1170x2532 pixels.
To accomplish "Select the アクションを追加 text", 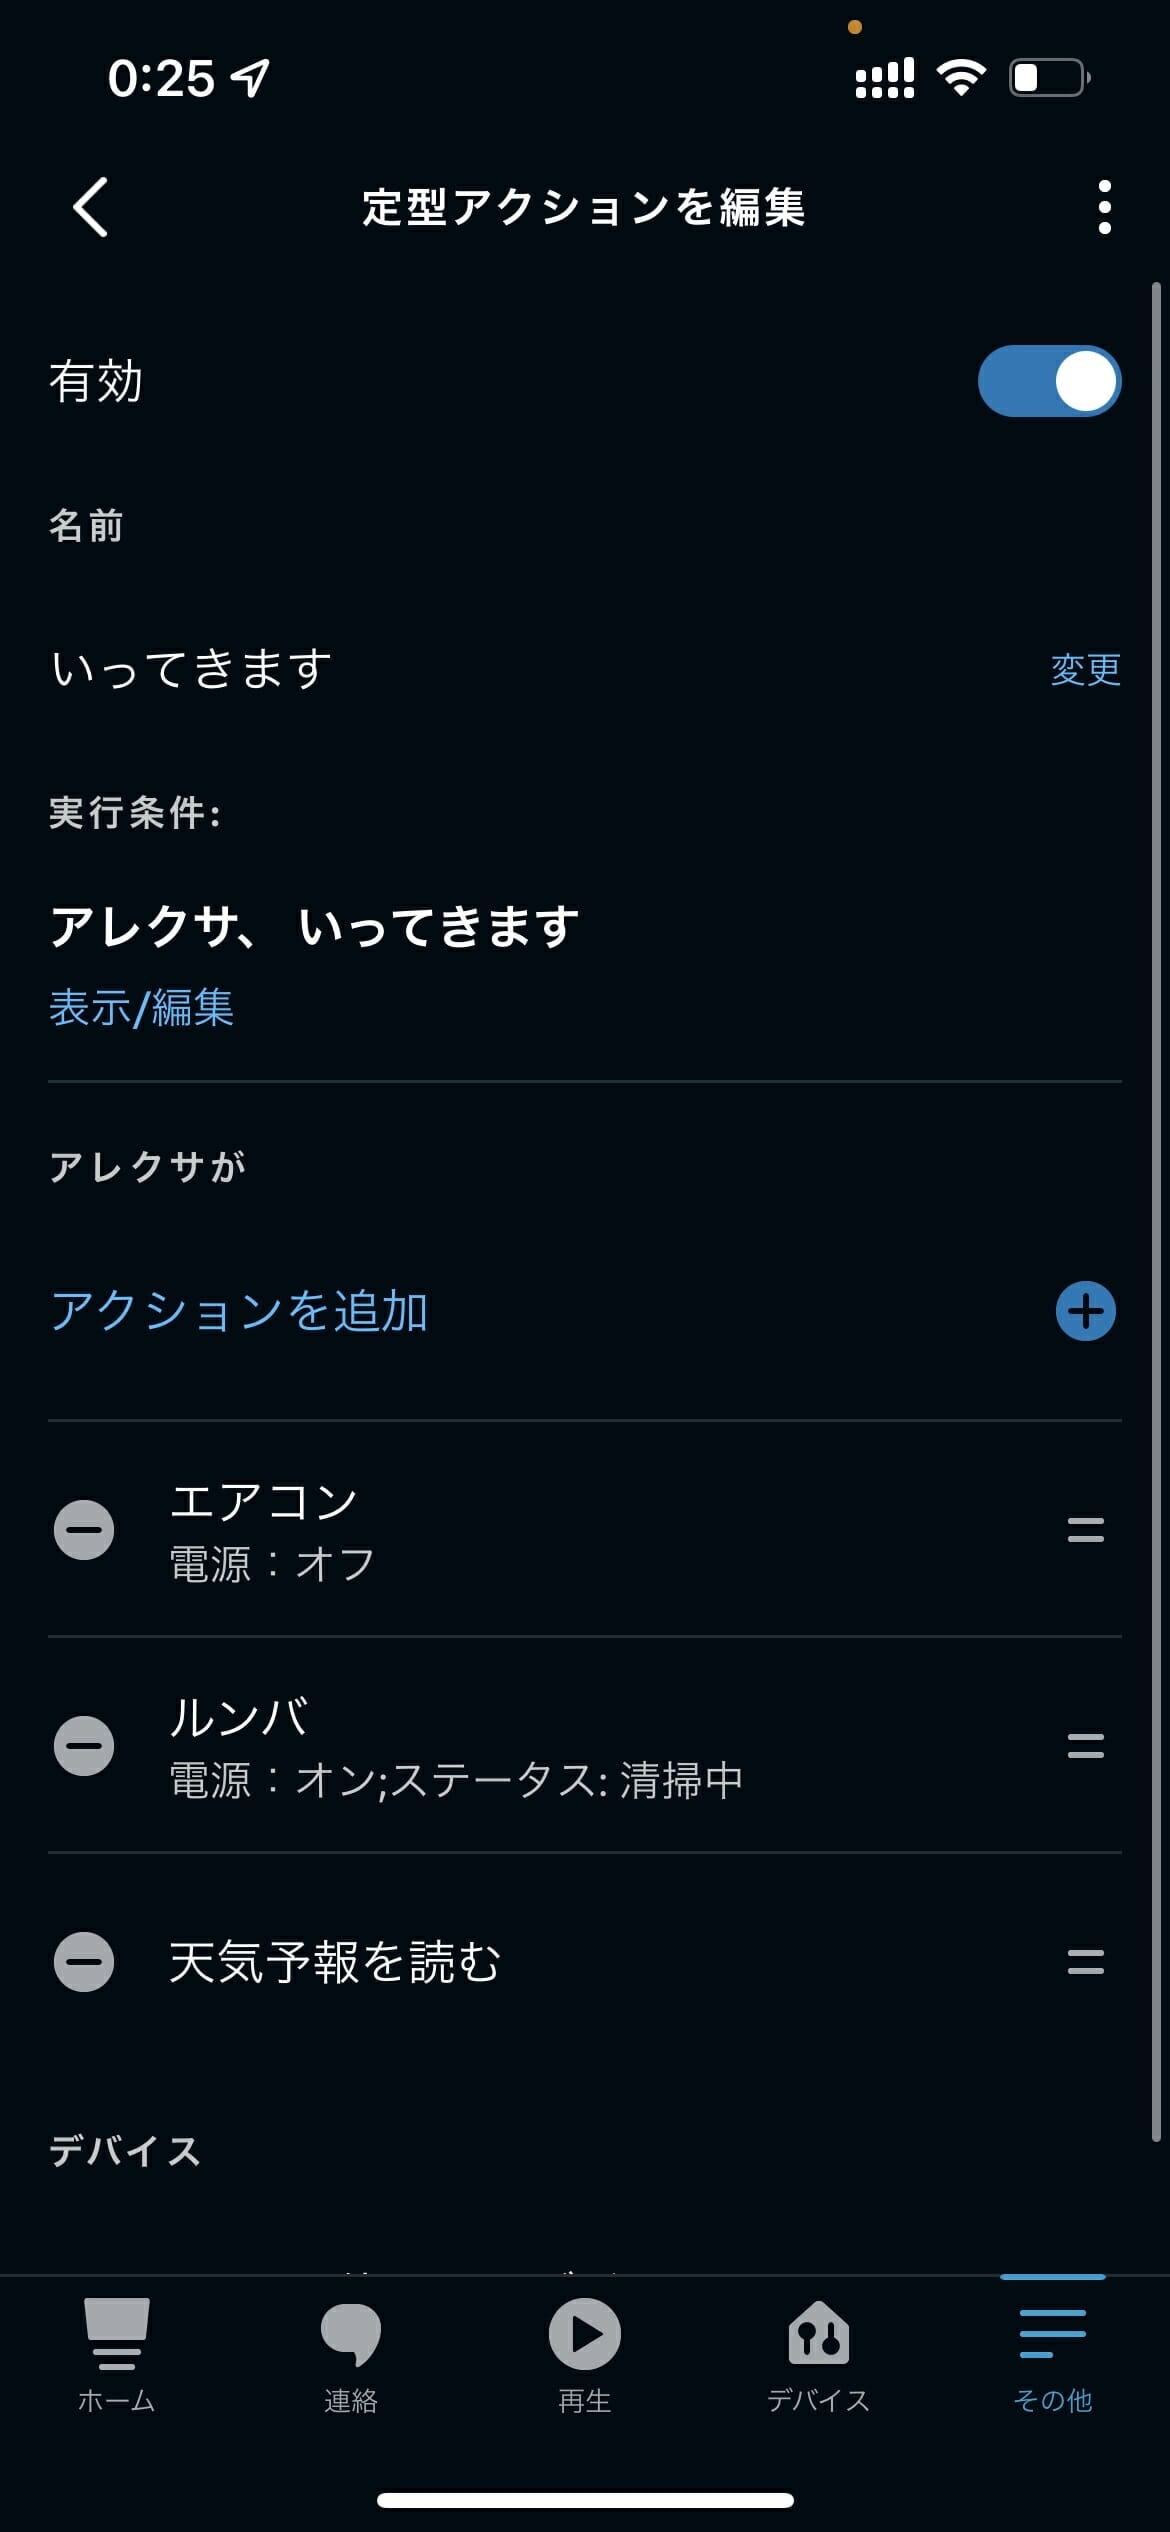I will click(239, 1311).
